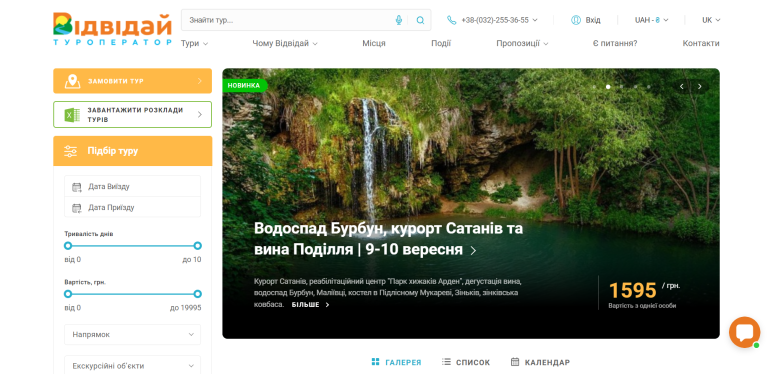Switch to Галерея view tab

396,363
